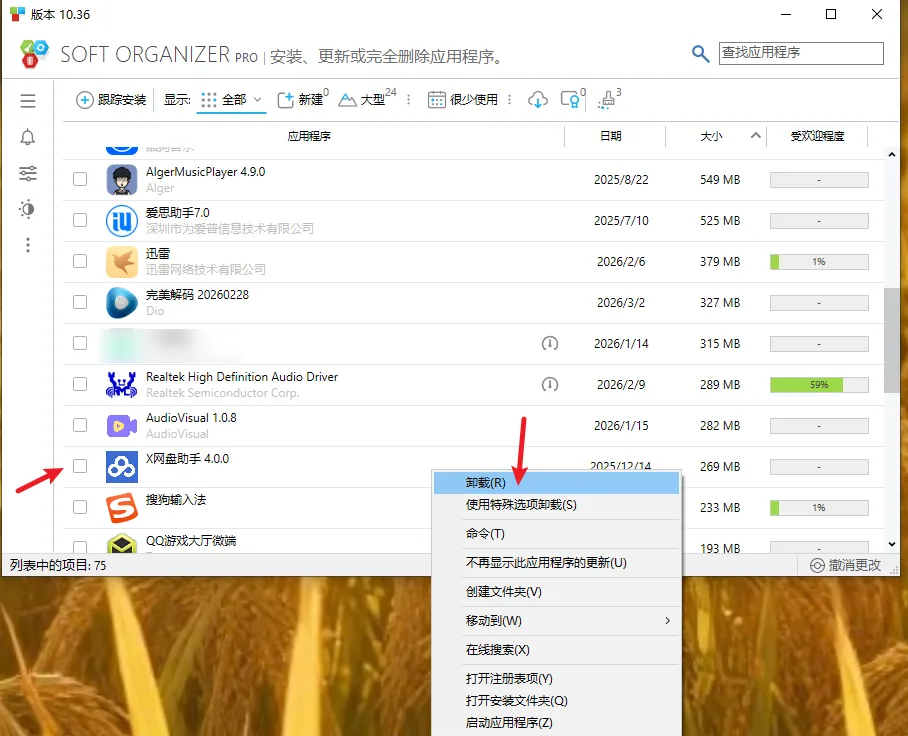Open the 全部 display filter dropdown
908x736 pixels.
[231, 100]
